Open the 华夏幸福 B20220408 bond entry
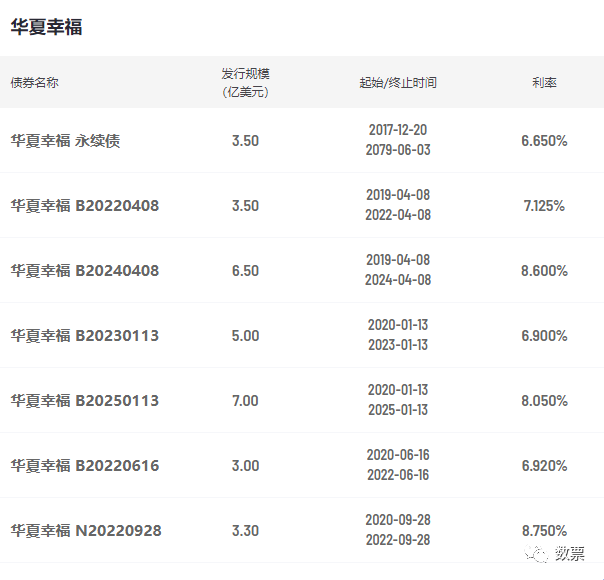 point(85,206)
